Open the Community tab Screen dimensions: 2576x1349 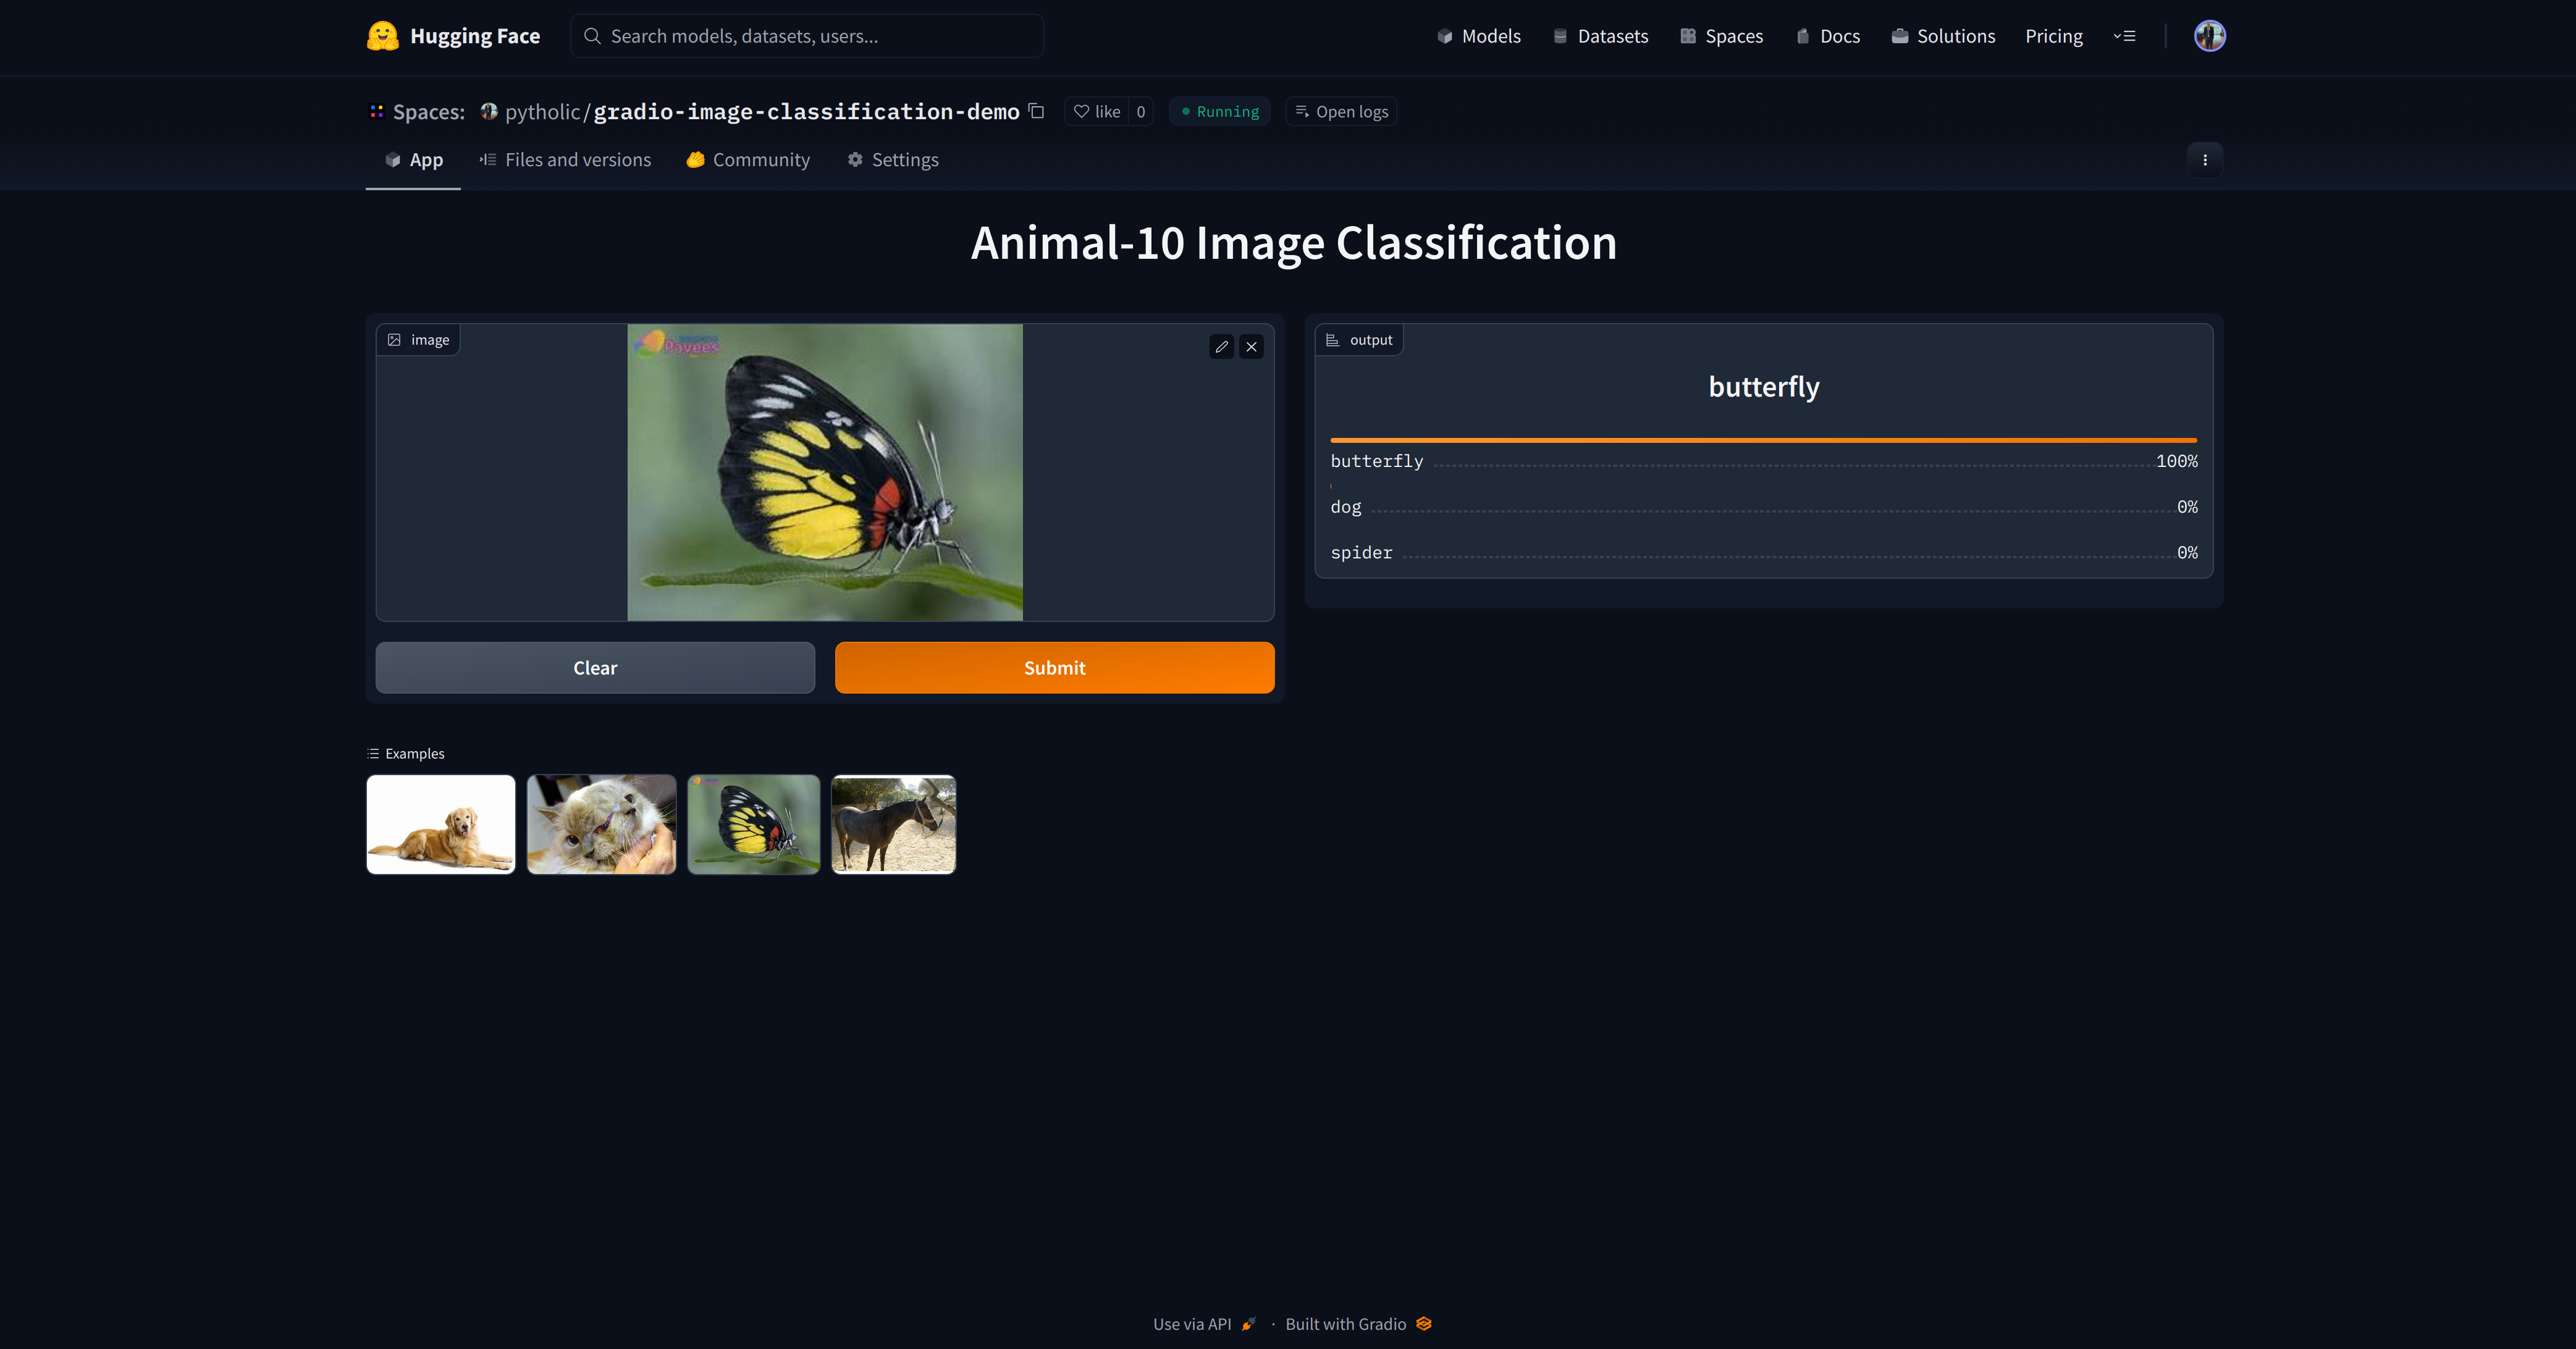(x=748, y=159)
